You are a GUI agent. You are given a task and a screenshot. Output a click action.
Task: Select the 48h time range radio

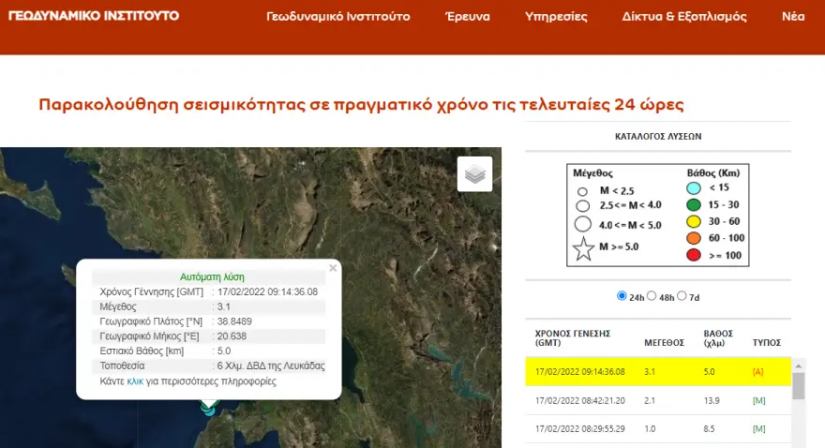tap(653, 296)
